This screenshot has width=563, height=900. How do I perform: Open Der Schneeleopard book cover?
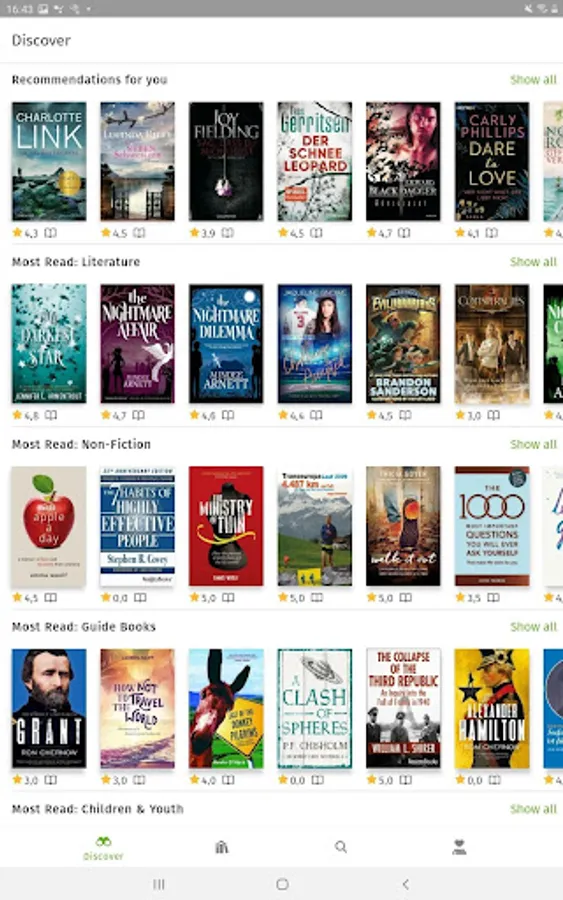[x=314, y=161]
